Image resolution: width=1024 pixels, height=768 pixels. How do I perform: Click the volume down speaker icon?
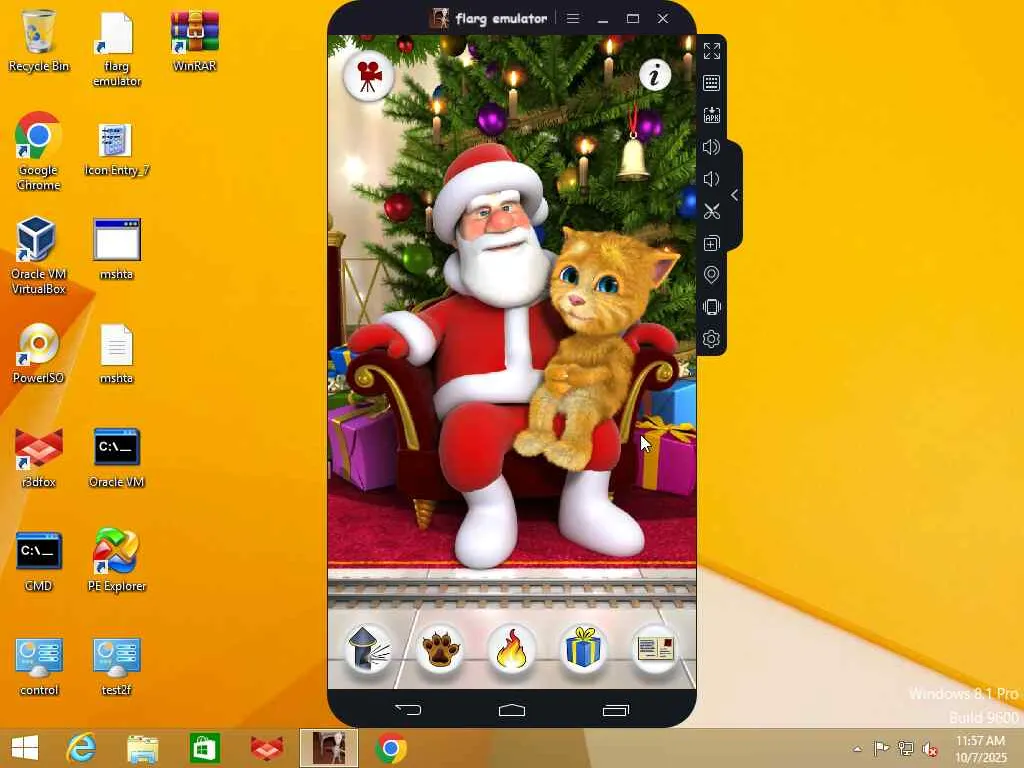pyautogui.click(x=712, y=179)
